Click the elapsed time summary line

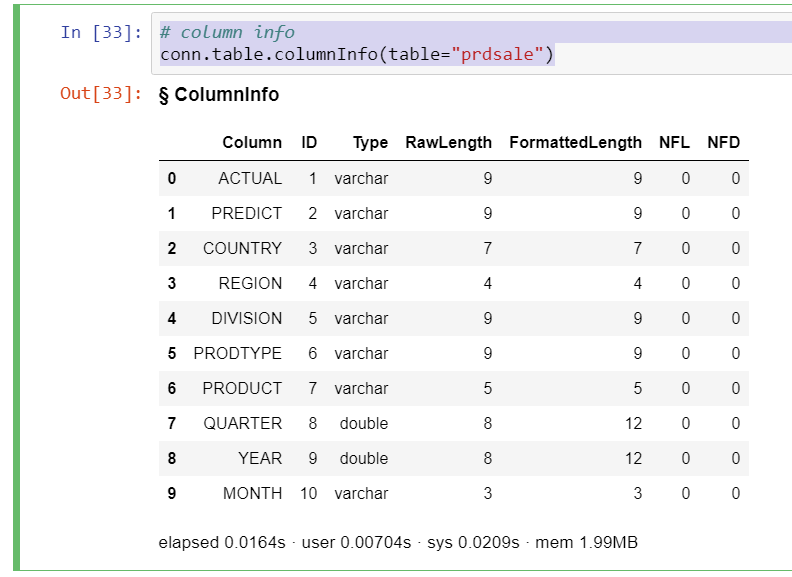coord(398,543)
